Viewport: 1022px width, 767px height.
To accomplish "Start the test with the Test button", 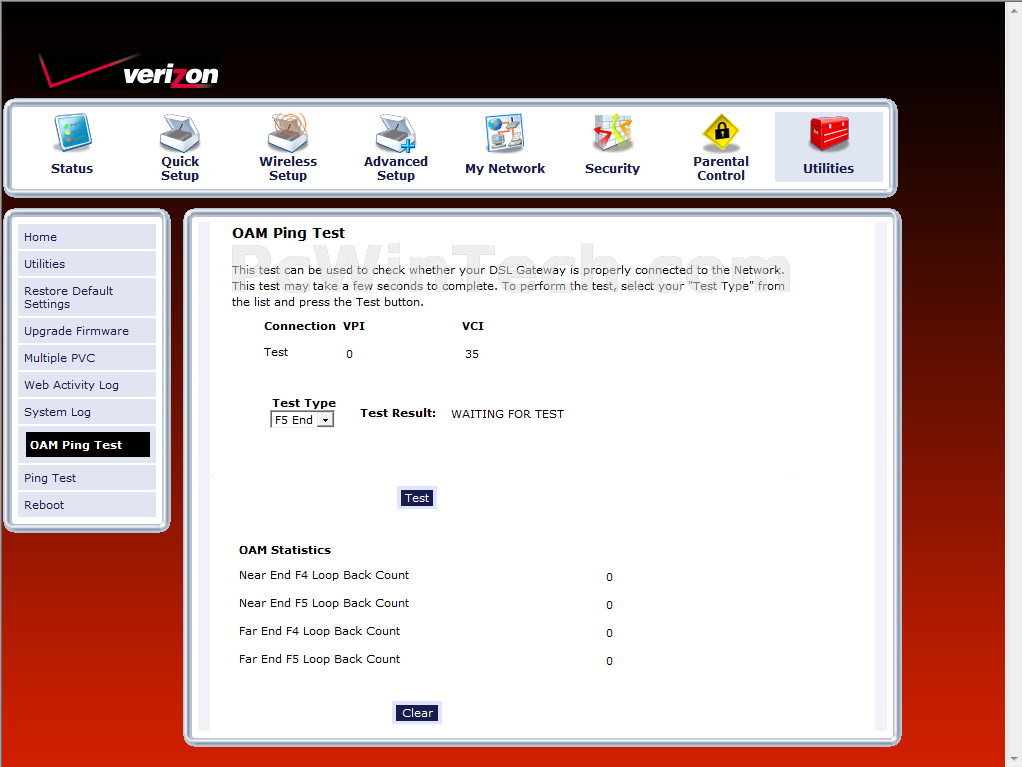I will click(x=417, y=498).
